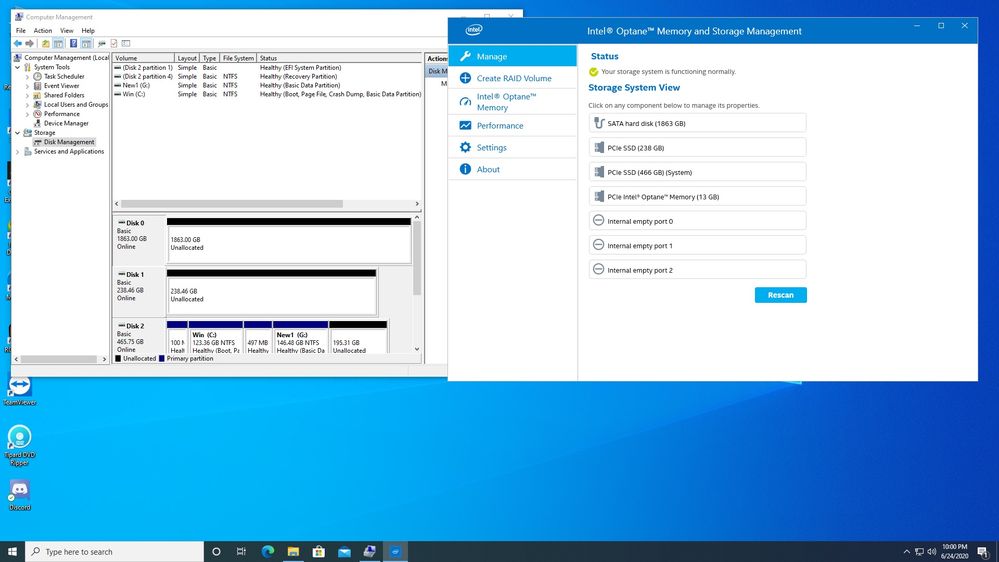The width and height of the screenshot is (999, 562).
Task: Select the PCIe SSD (238 GB) component
Action: click(697, 147)
